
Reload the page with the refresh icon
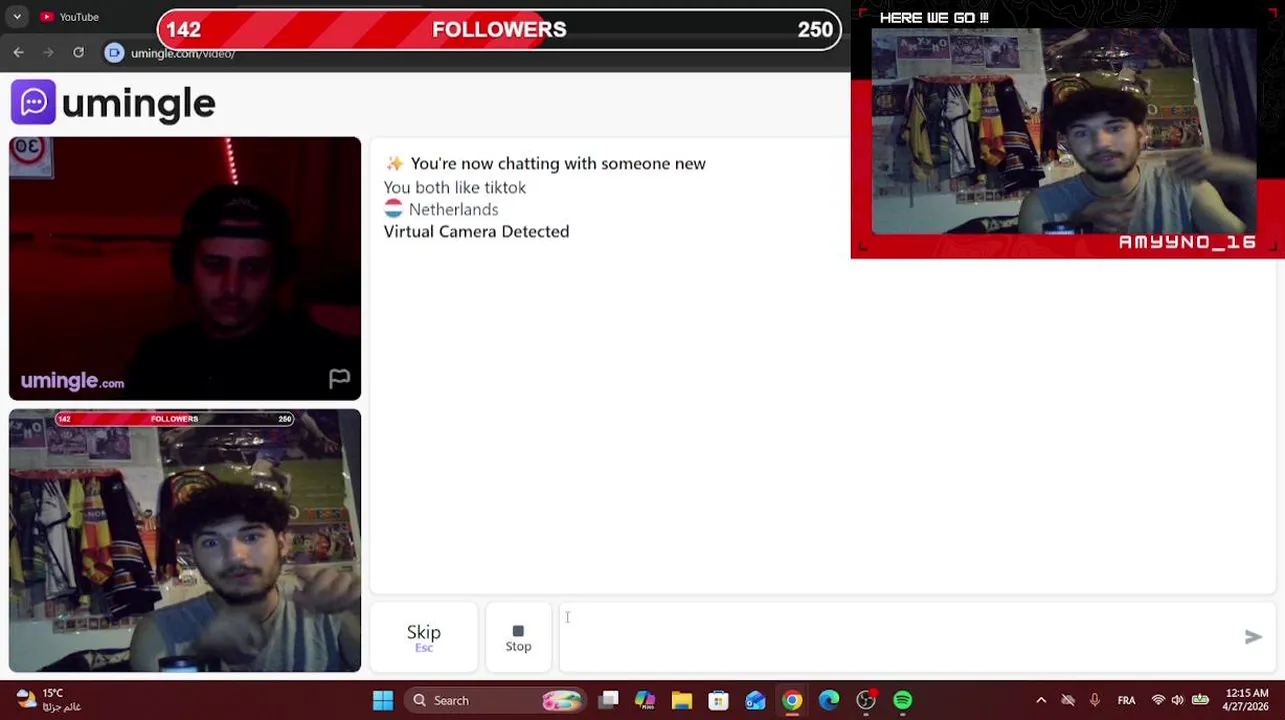click(x=78, y=52)
